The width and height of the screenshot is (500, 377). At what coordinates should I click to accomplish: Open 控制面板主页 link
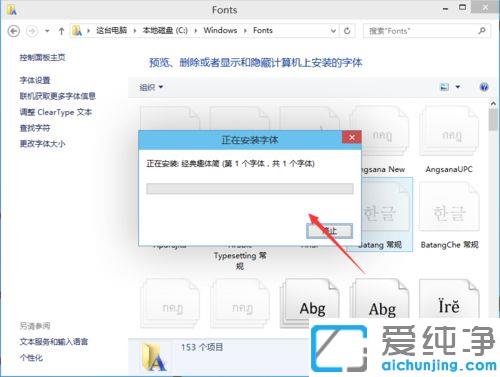point(42,57)
